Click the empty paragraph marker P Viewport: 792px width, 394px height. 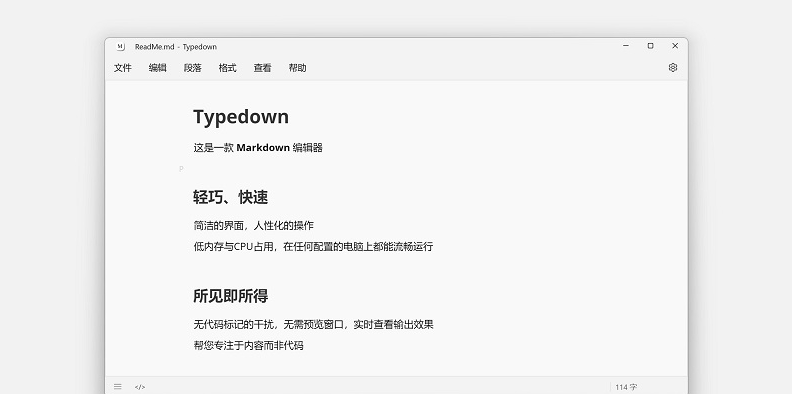pyautogui.click(x=181, y=169)
